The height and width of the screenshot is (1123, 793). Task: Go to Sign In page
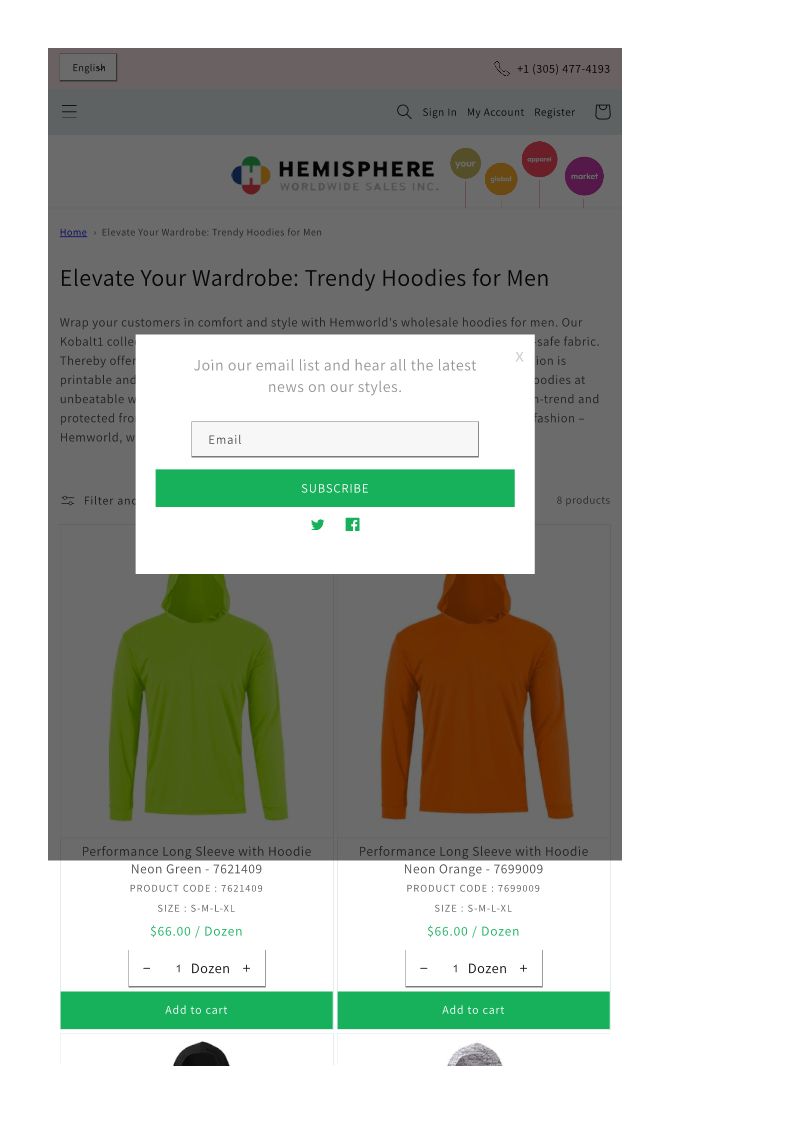[x=439, y=112]
